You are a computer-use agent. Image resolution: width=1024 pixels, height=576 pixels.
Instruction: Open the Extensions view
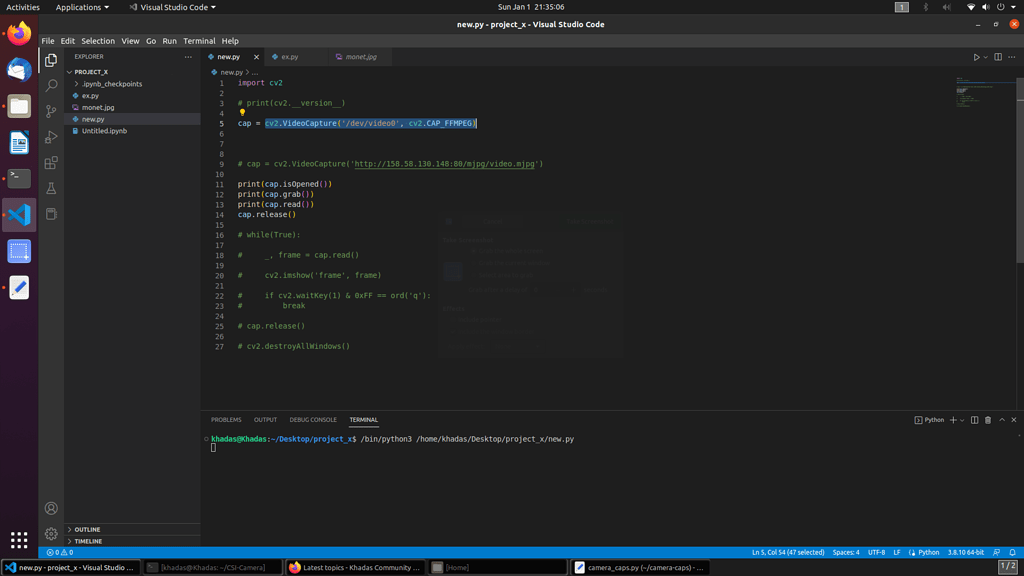coord(51,163)
